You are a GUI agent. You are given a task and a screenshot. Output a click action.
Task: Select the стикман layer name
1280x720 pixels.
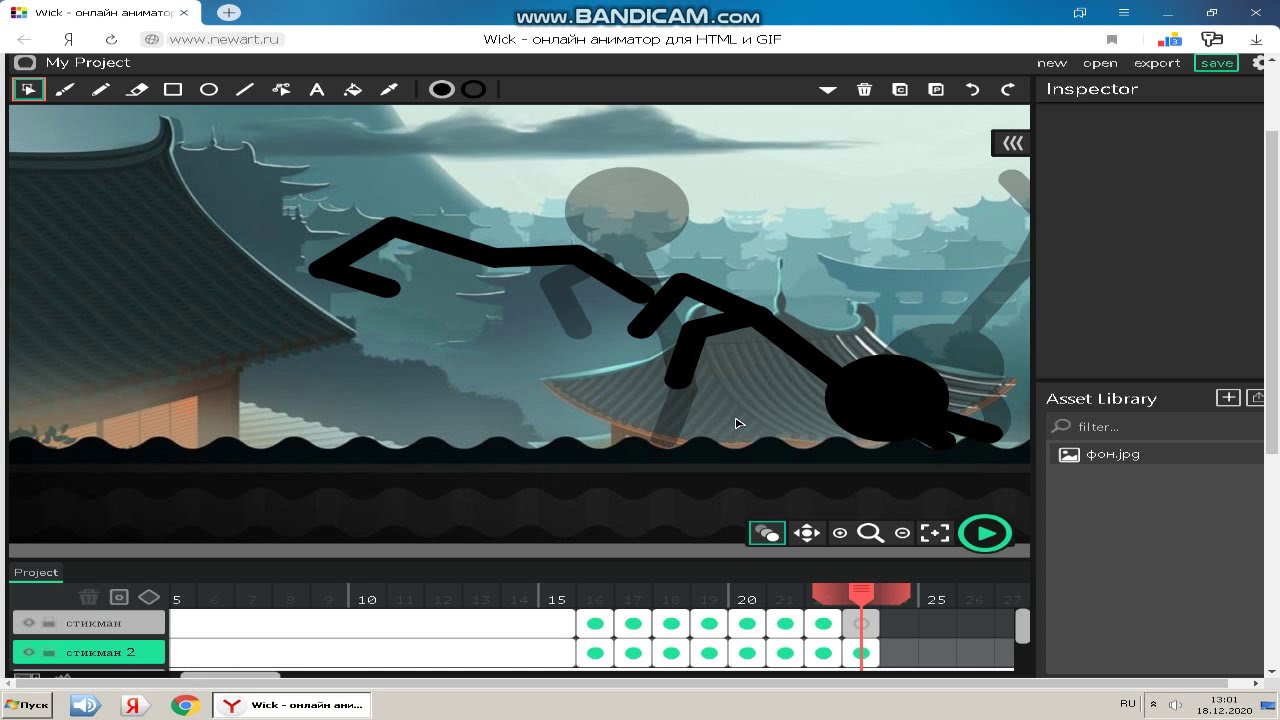point(94,623)
